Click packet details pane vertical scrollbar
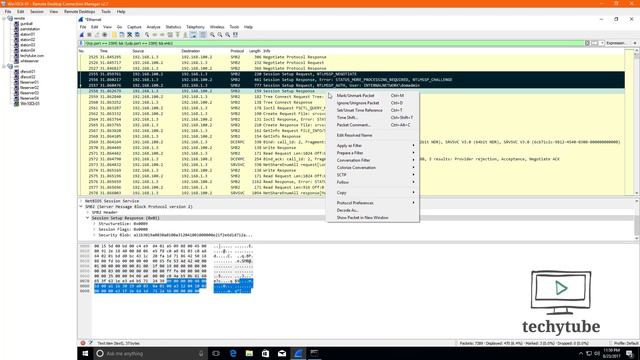Viewport: 640px width, 360px height. tap(637, 220)
